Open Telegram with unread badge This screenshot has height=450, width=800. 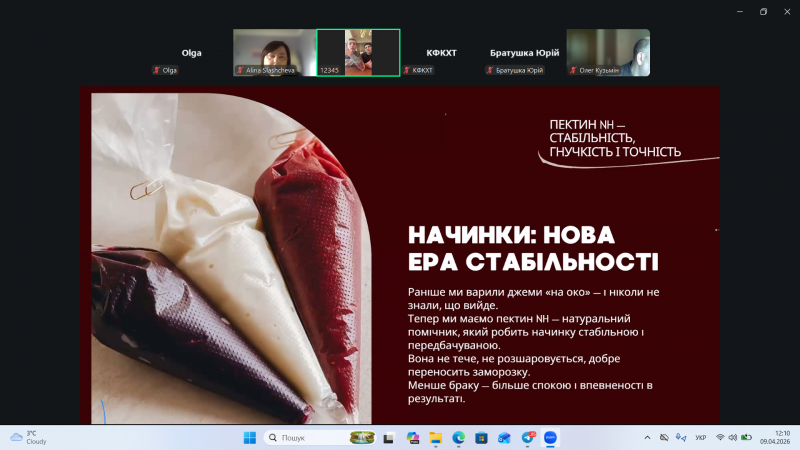tap(528, 438)
